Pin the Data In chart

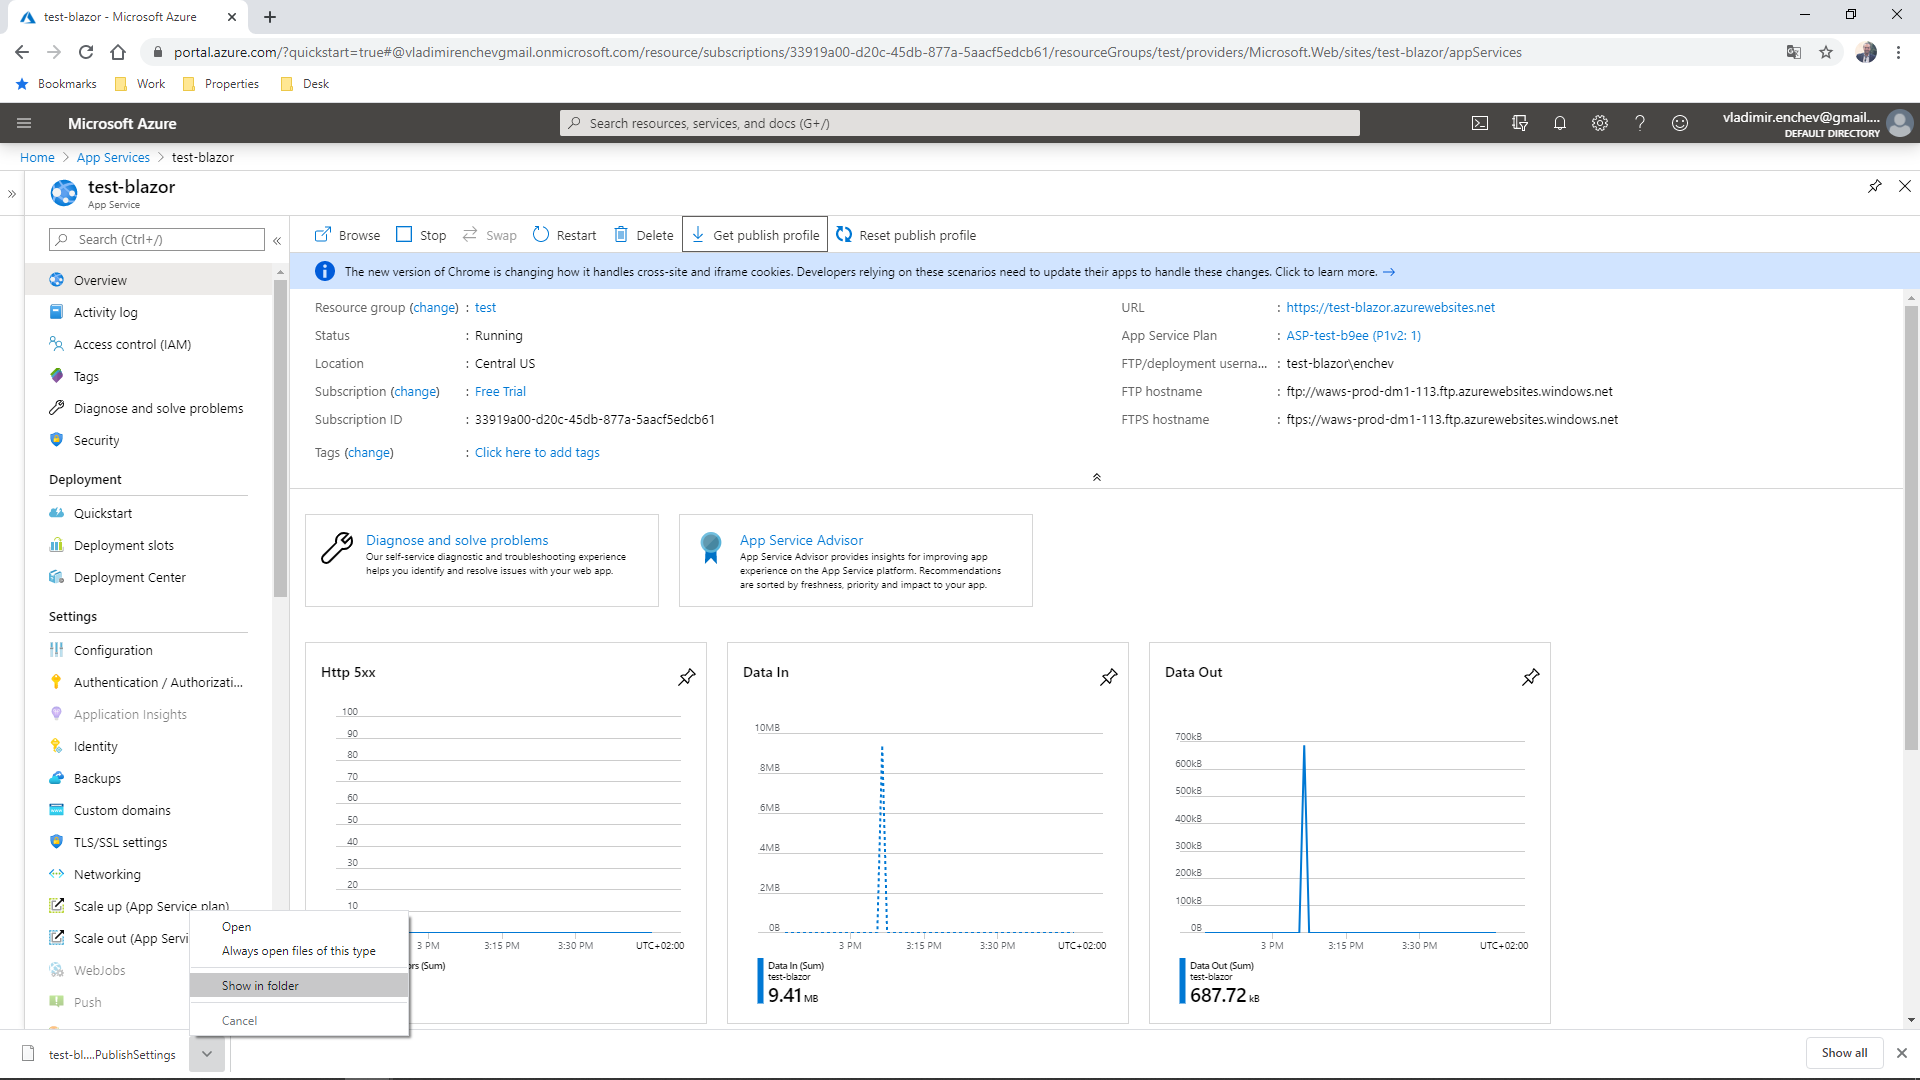1109,677
